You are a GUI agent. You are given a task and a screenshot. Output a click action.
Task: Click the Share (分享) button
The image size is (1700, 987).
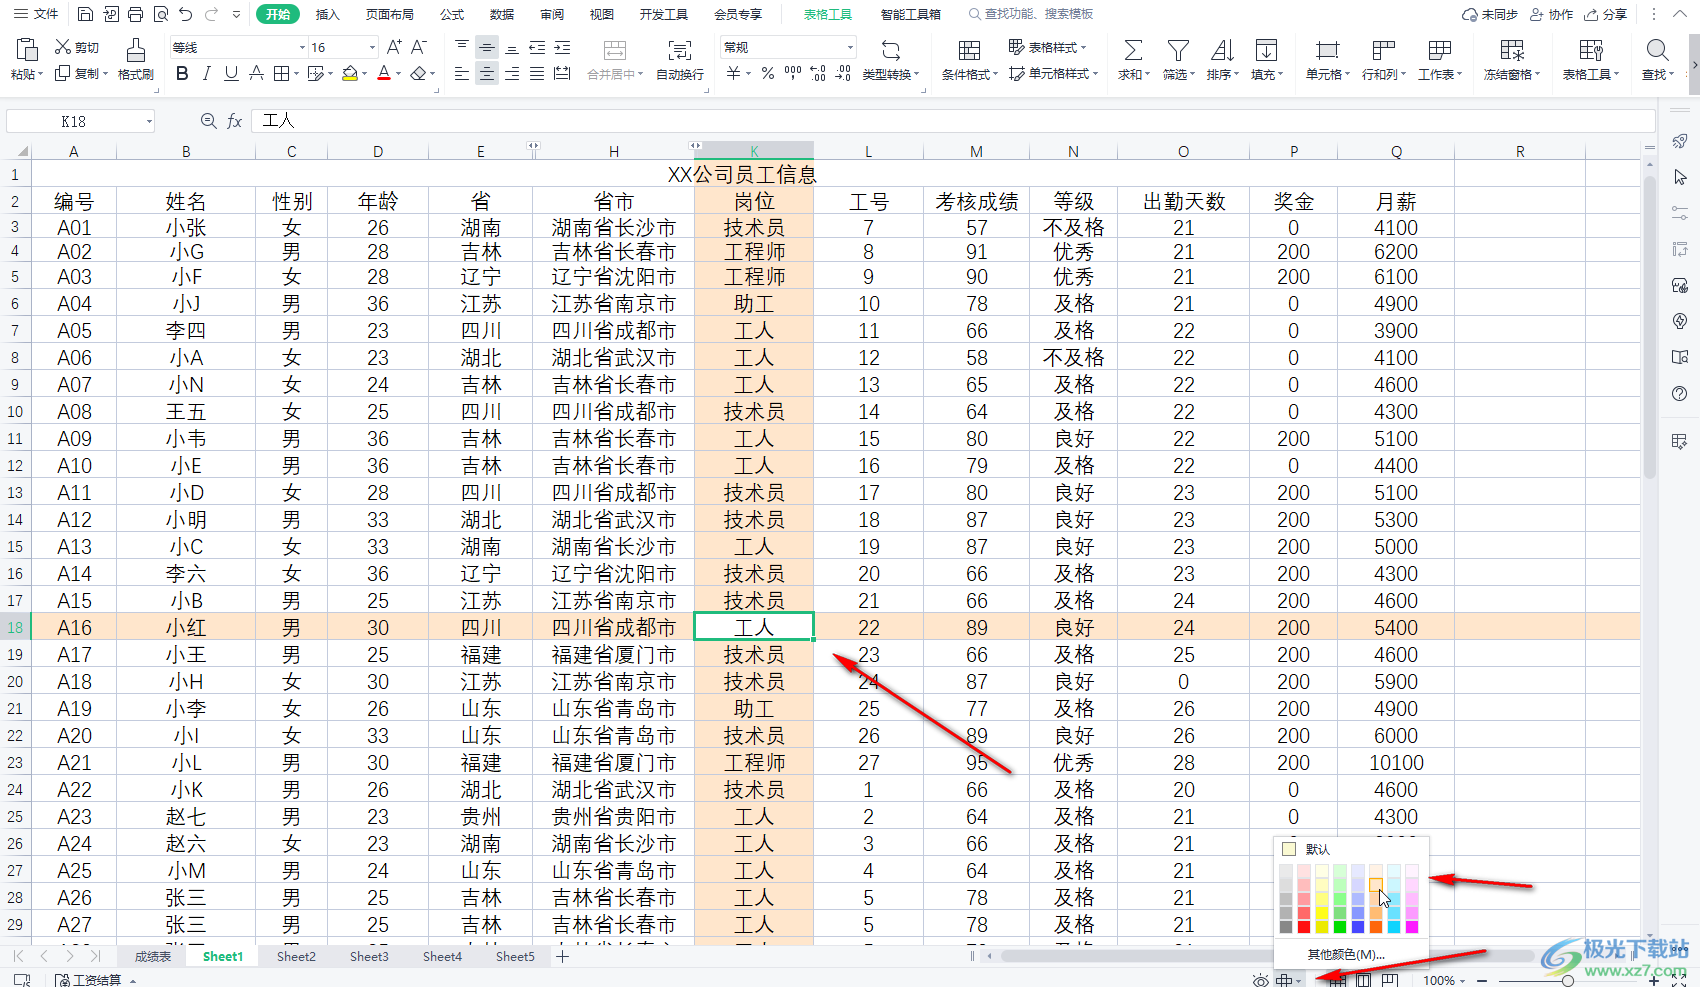tap(1606, 14)
